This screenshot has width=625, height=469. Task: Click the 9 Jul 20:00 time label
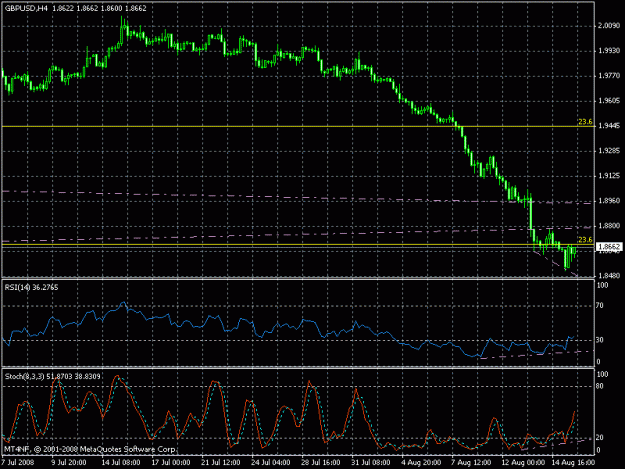click(69, 462)
